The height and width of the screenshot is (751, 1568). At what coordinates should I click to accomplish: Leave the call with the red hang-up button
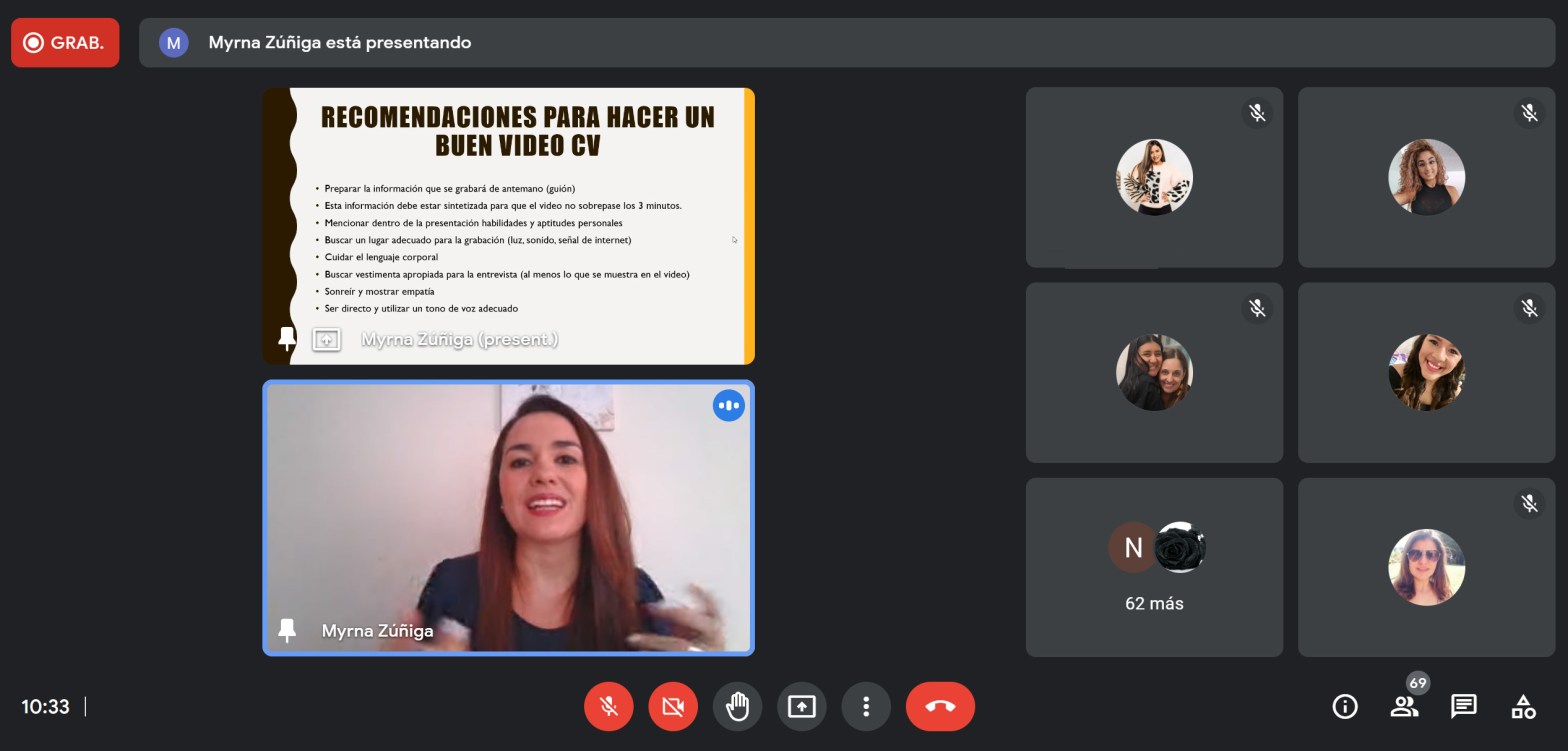[940, 707]
